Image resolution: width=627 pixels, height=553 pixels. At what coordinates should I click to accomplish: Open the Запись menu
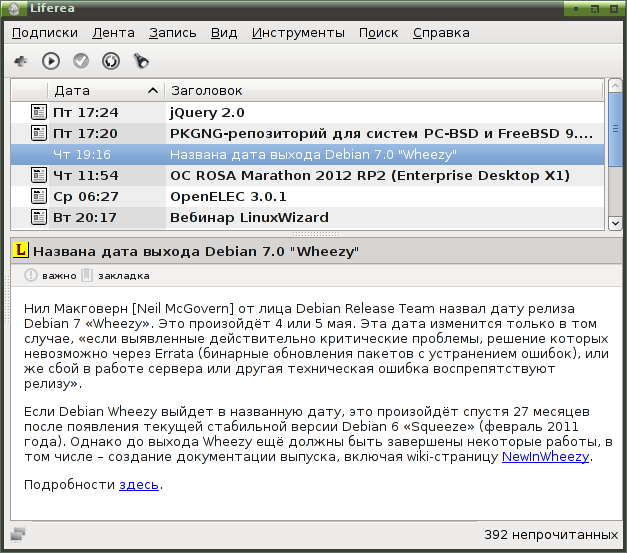click(x=173, y=33)
